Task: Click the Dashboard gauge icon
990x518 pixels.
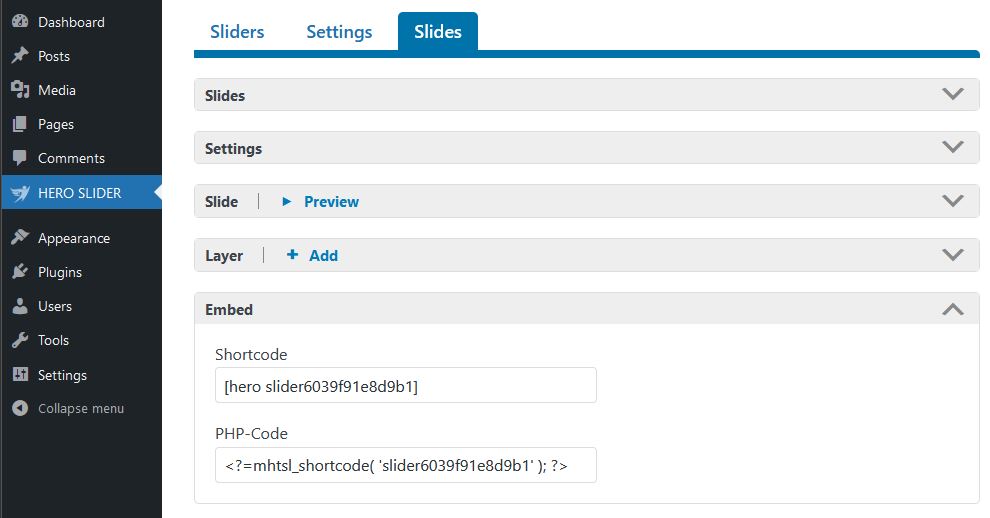Action: (x=20, y=21)
